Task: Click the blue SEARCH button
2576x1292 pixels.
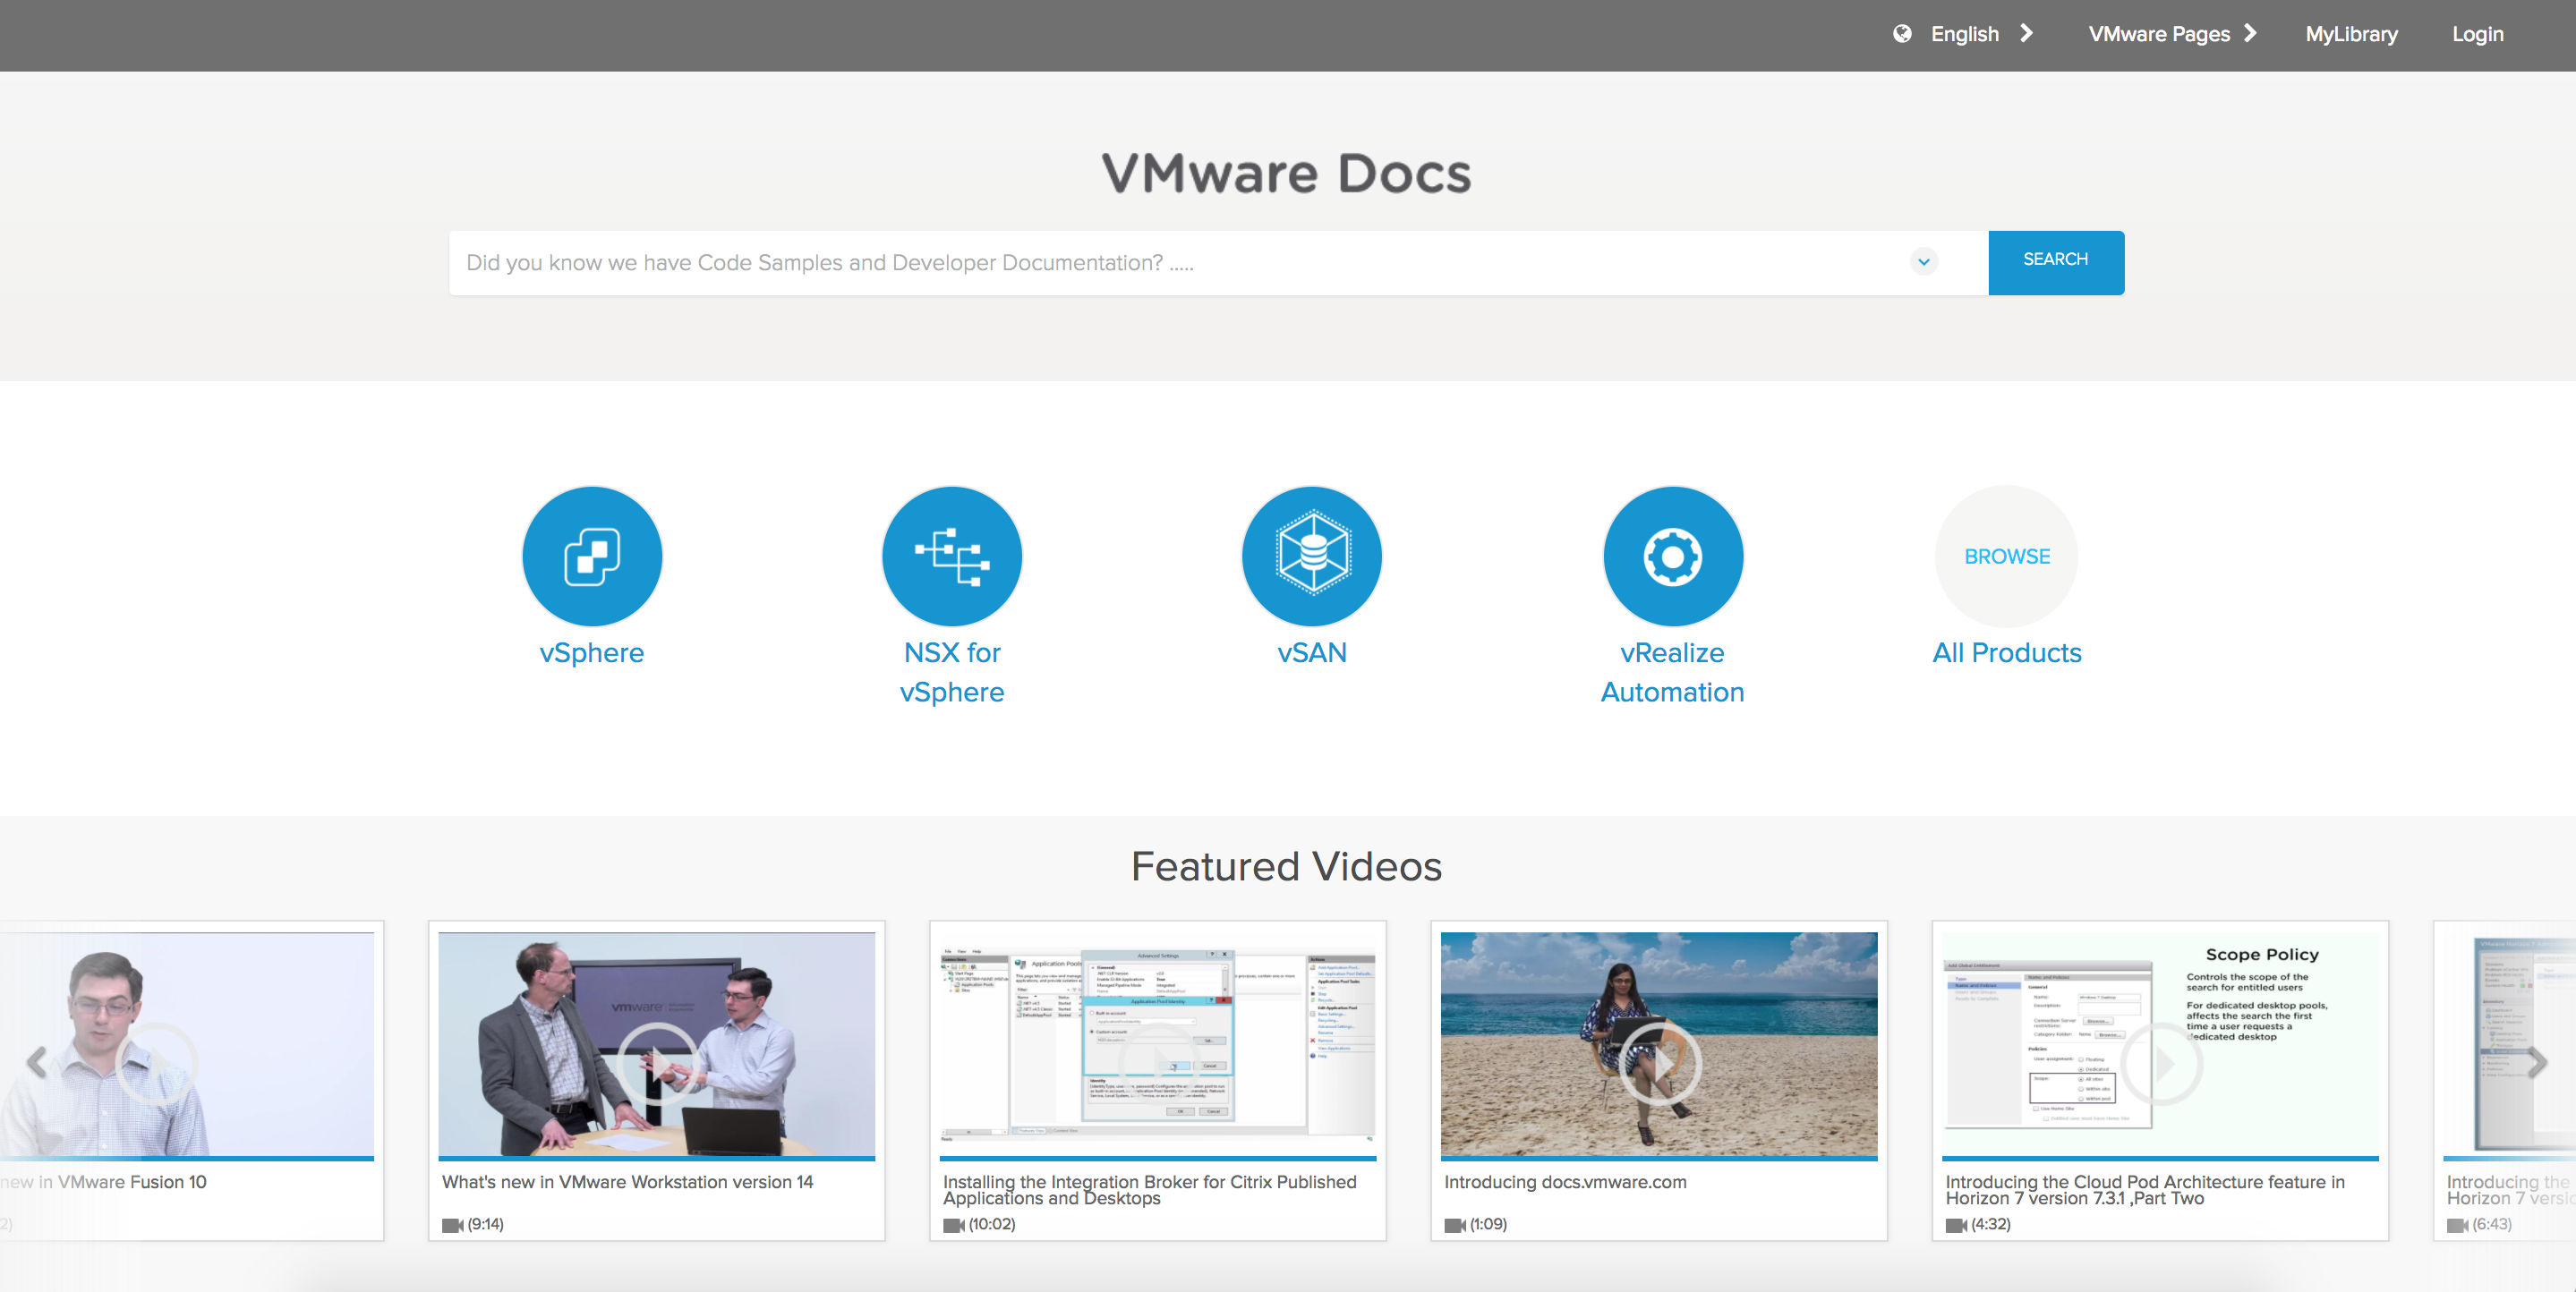Action: click(x=2056, y=262)
